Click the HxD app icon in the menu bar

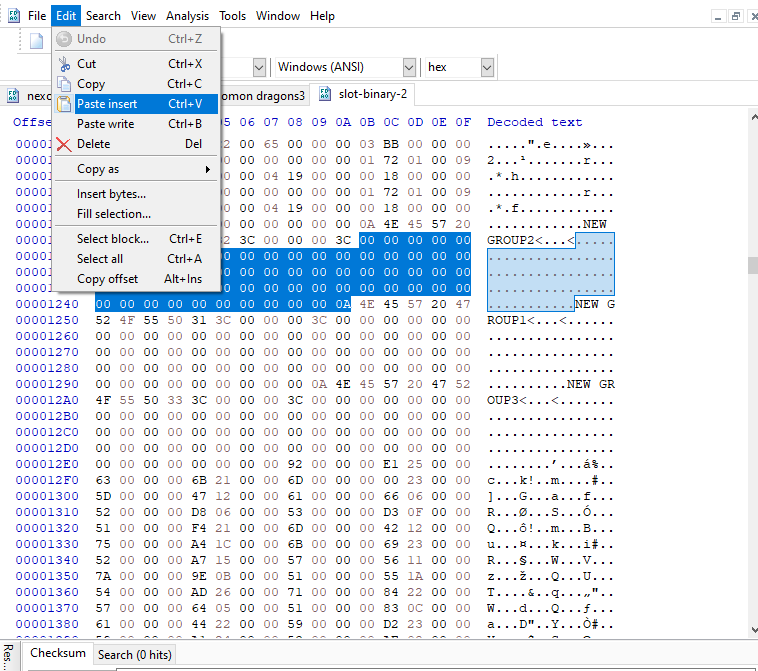point(14,16)
